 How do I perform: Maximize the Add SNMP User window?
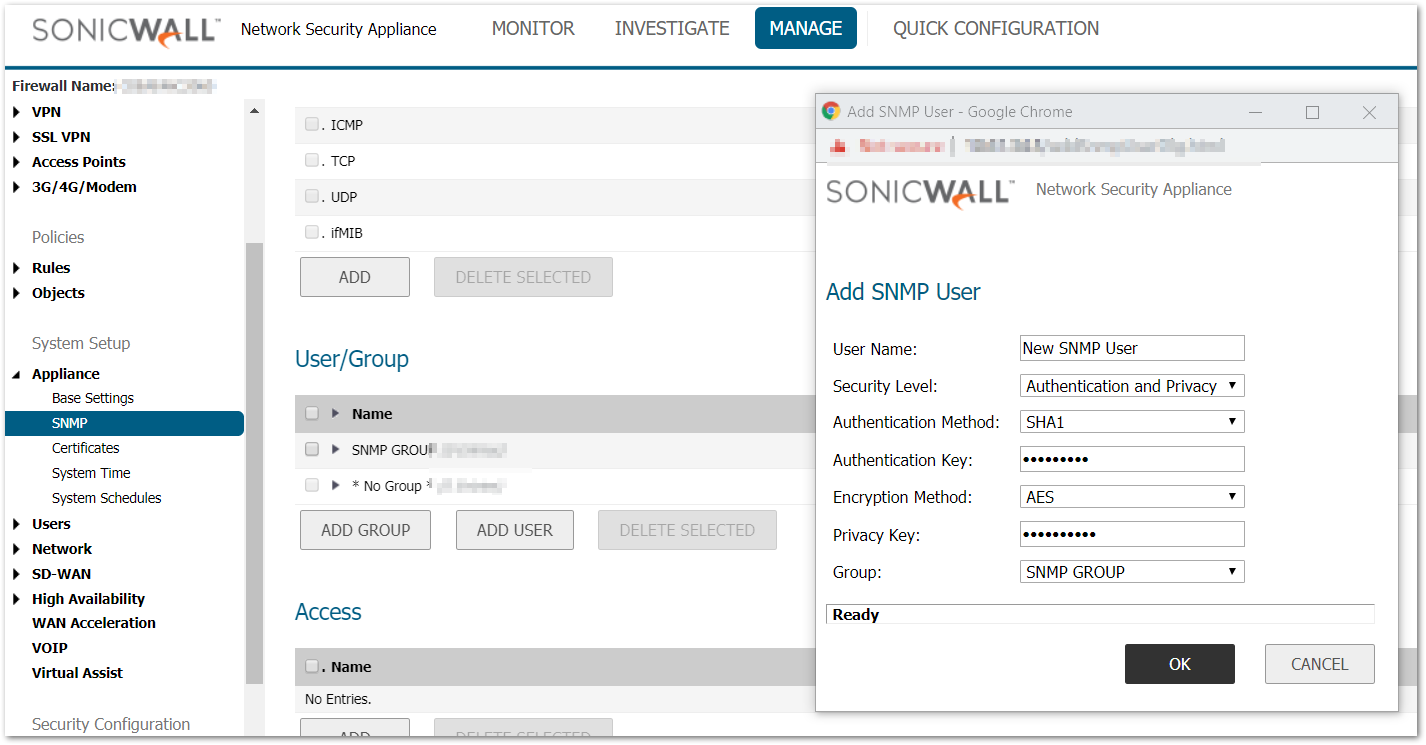(x=1312, y=112)
